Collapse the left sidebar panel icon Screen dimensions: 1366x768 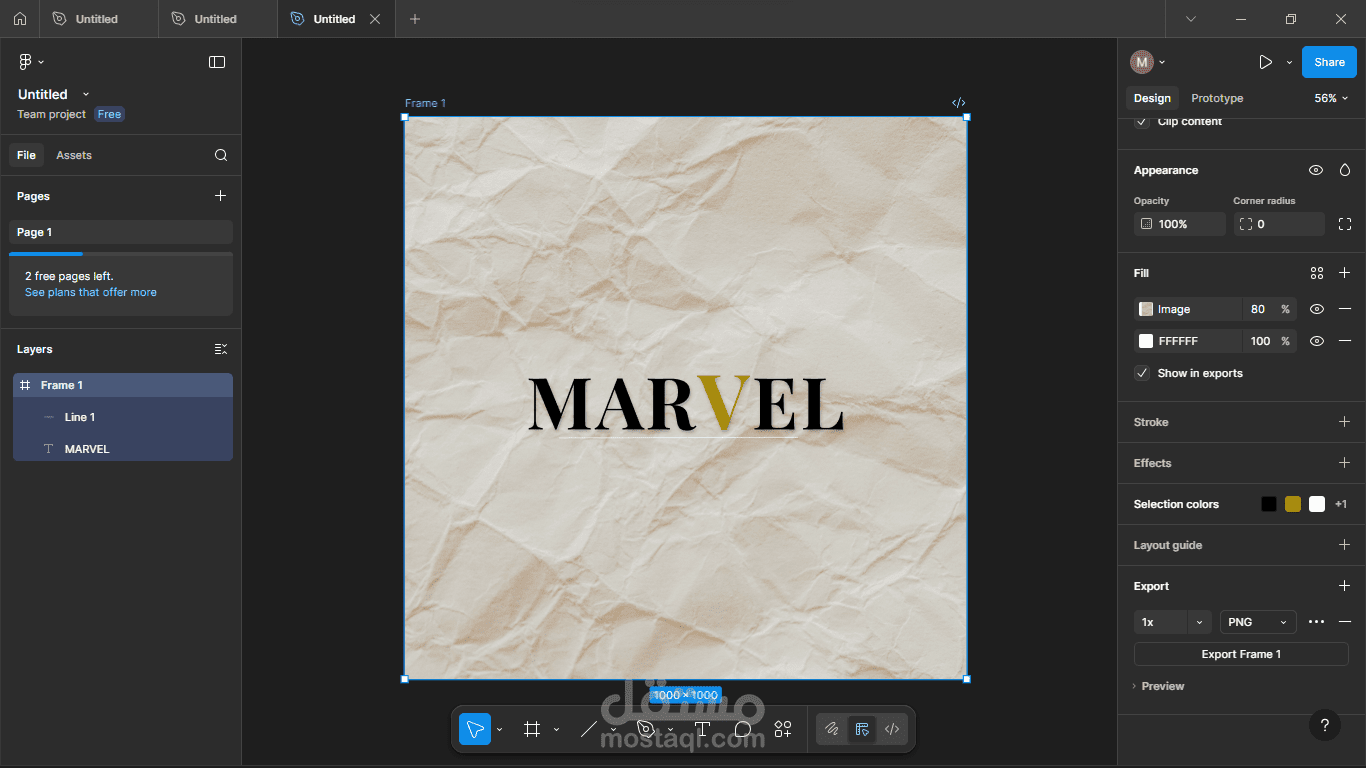[x=217, y=62]
